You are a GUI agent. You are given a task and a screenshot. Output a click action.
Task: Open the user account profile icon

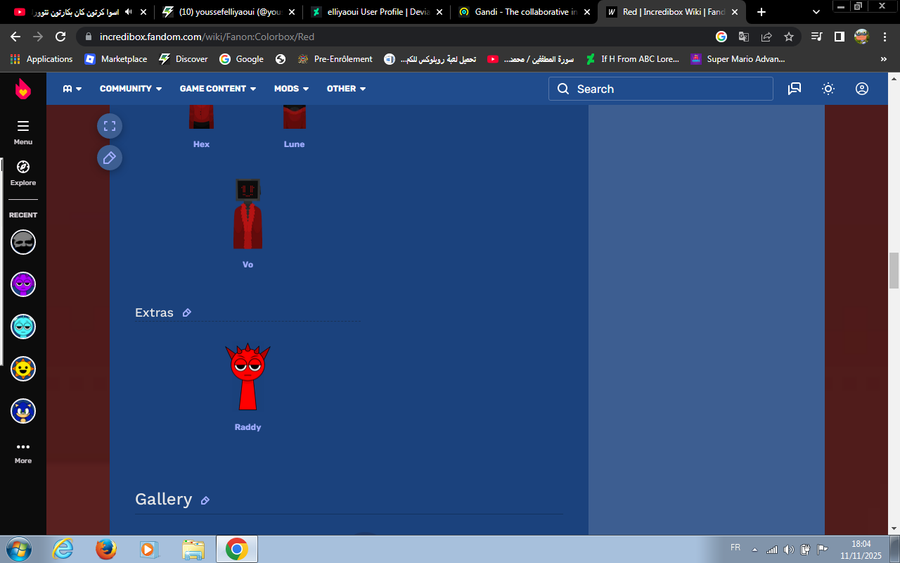click(x=862, y=88)
